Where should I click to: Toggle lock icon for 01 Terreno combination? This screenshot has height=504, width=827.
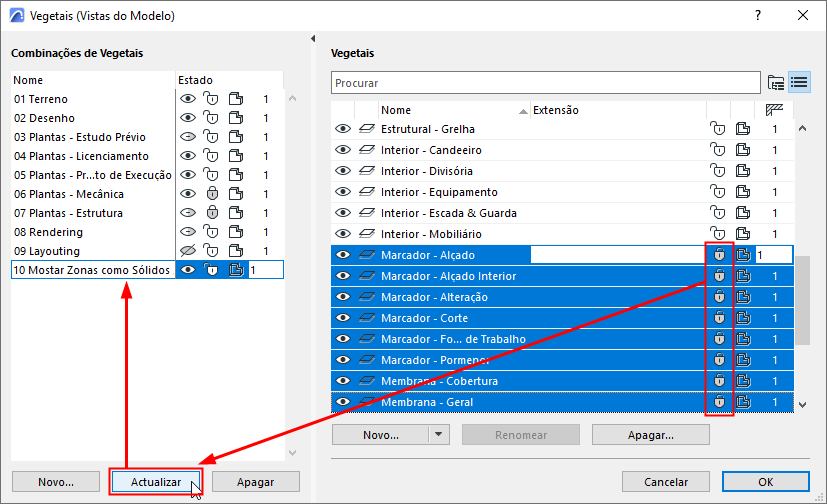[211, 99]
